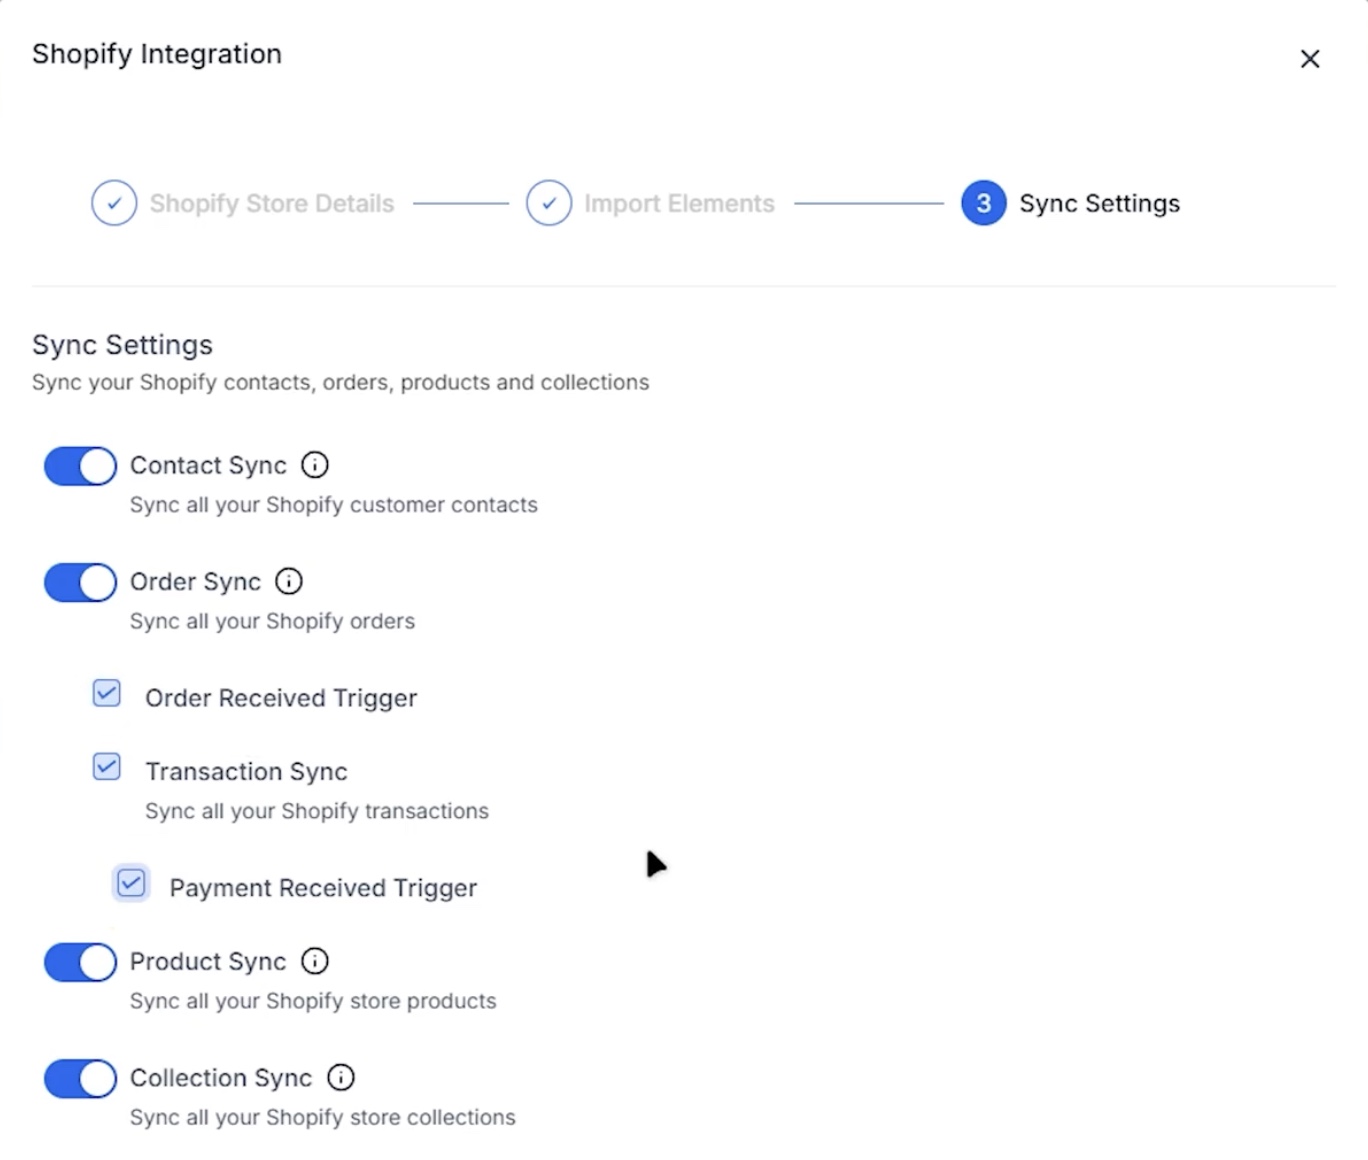Uncheck the Transaction Sync checkbox
Viewport: 1368px width, 1160px height.
[x=107, y=767]
